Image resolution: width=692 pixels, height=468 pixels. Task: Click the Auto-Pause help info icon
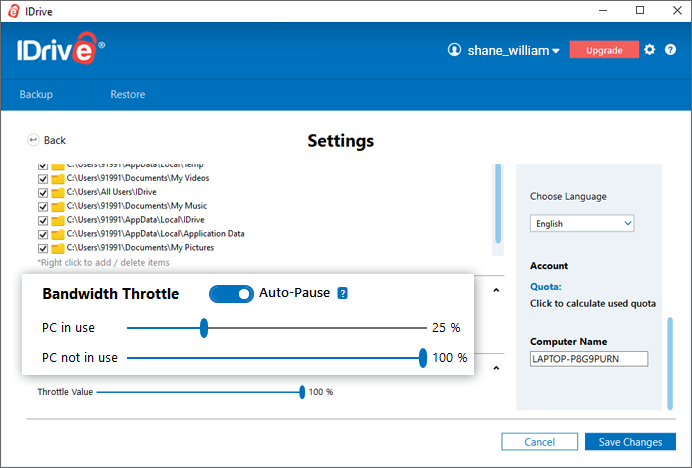pos(342,293)
